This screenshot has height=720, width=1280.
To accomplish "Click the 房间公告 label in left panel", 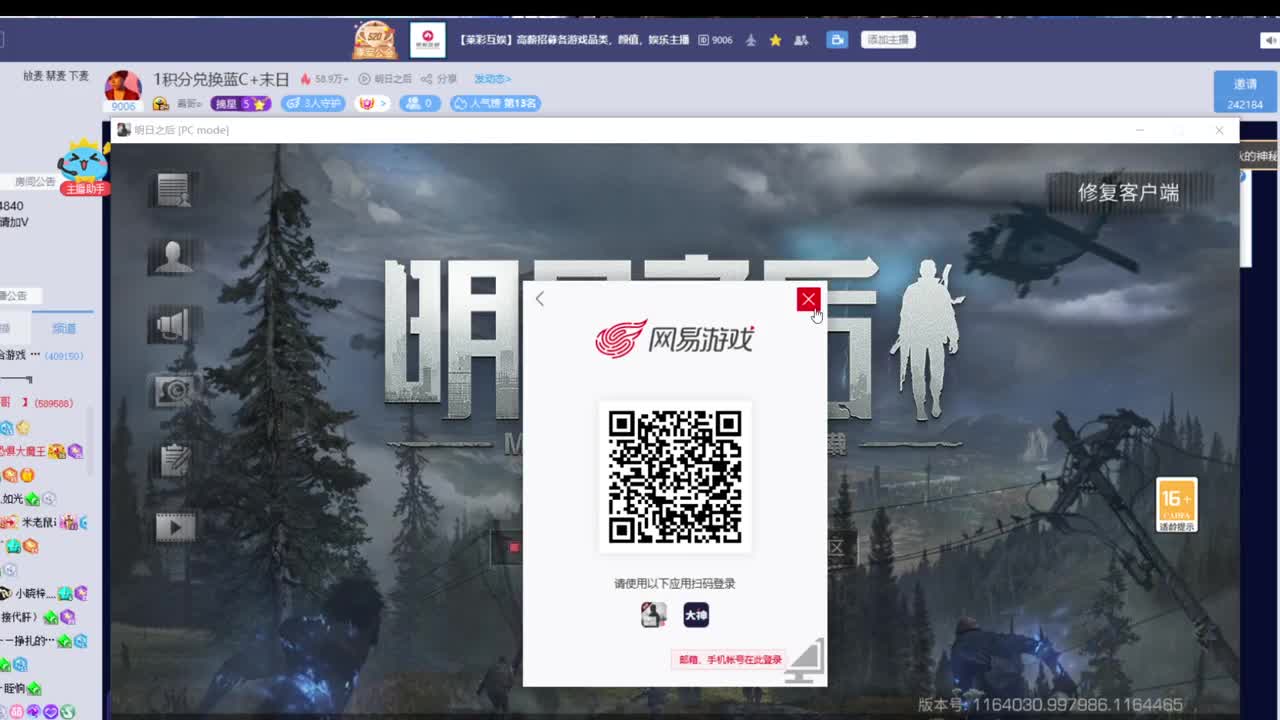I will pyautogui.click(x=34, y=182).
